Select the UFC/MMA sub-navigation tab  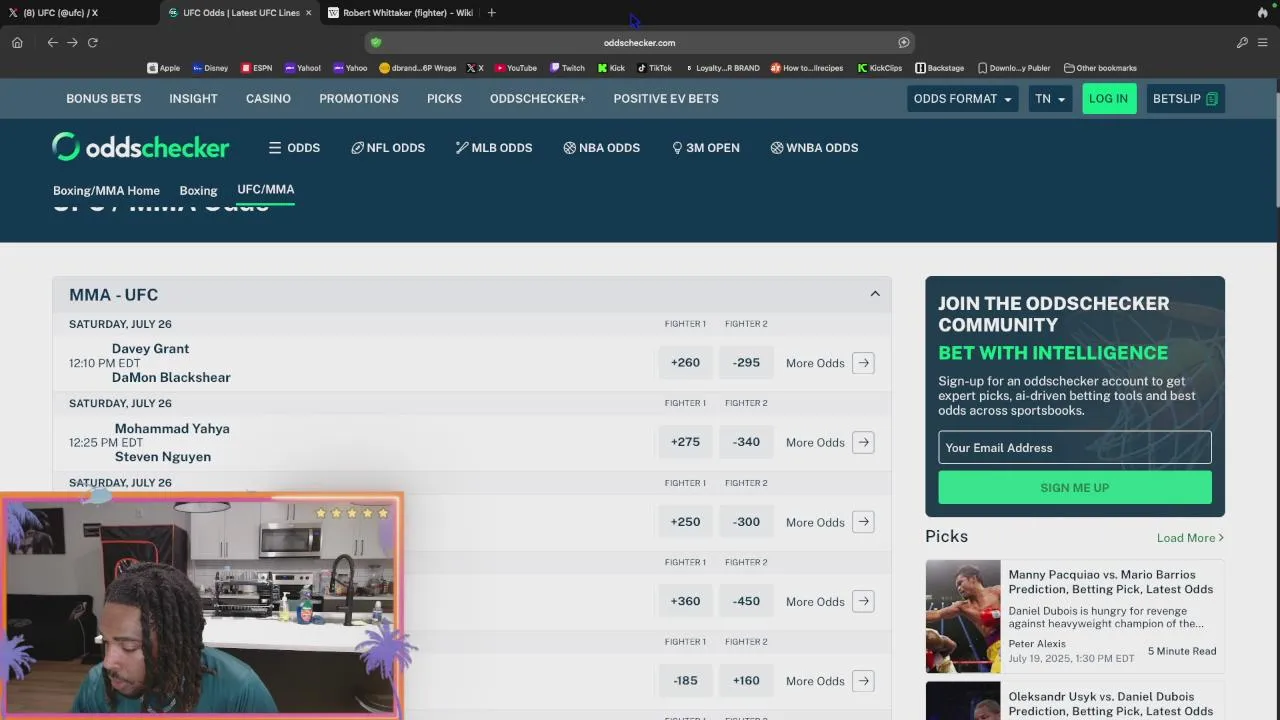pos(265,189)
